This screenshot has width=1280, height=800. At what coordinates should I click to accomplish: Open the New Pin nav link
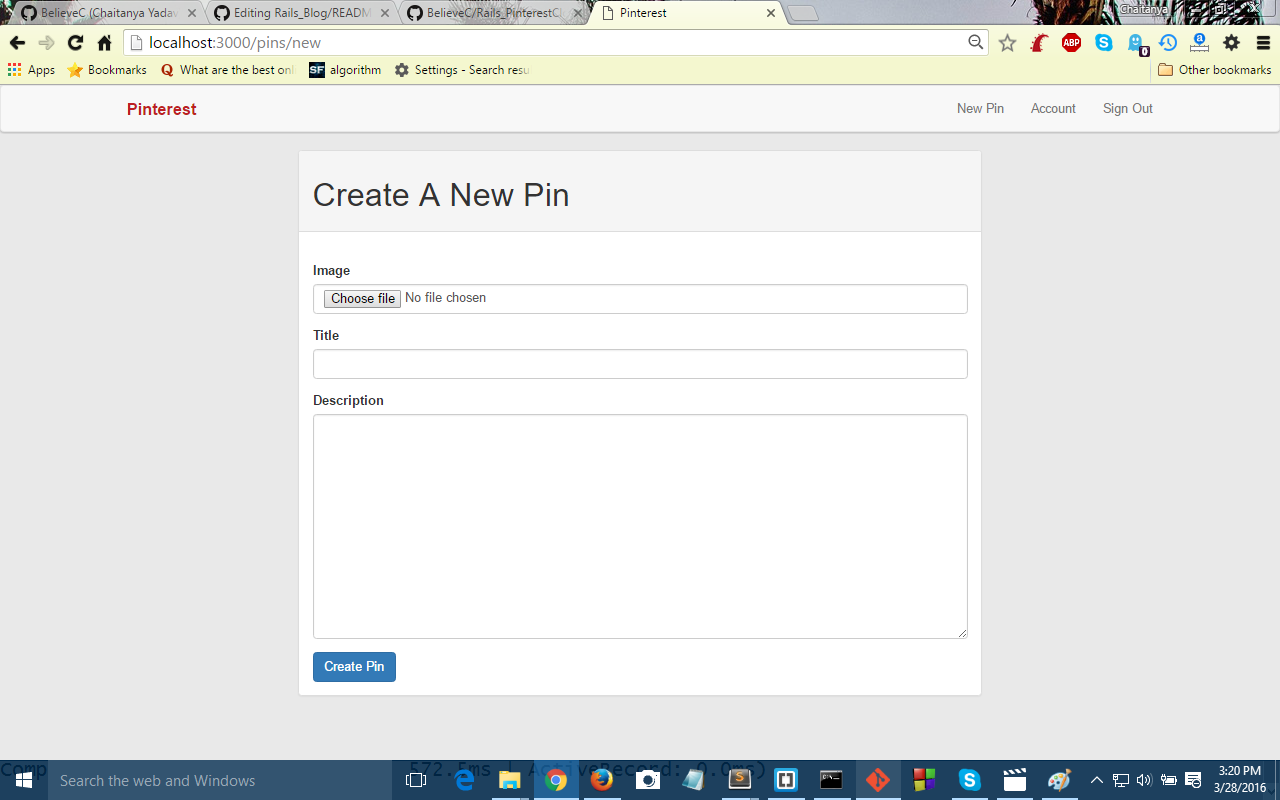(x=980, y=108)
